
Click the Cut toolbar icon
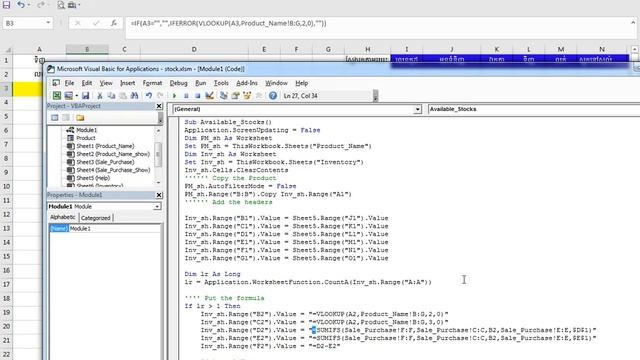[x=100, y=96]
